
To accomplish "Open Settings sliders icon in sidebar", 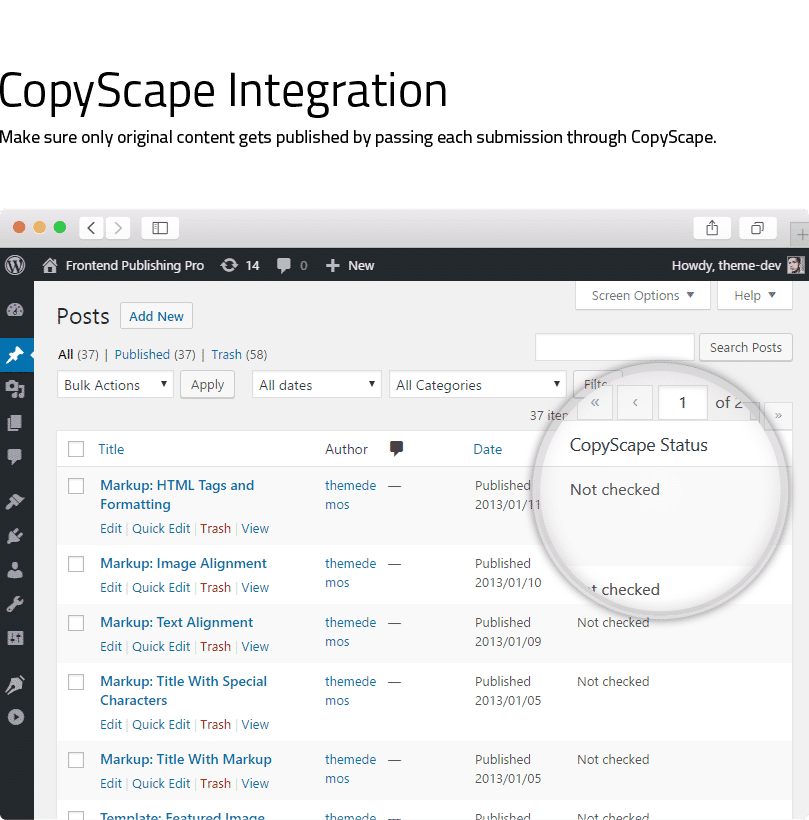I will [15, 638].
